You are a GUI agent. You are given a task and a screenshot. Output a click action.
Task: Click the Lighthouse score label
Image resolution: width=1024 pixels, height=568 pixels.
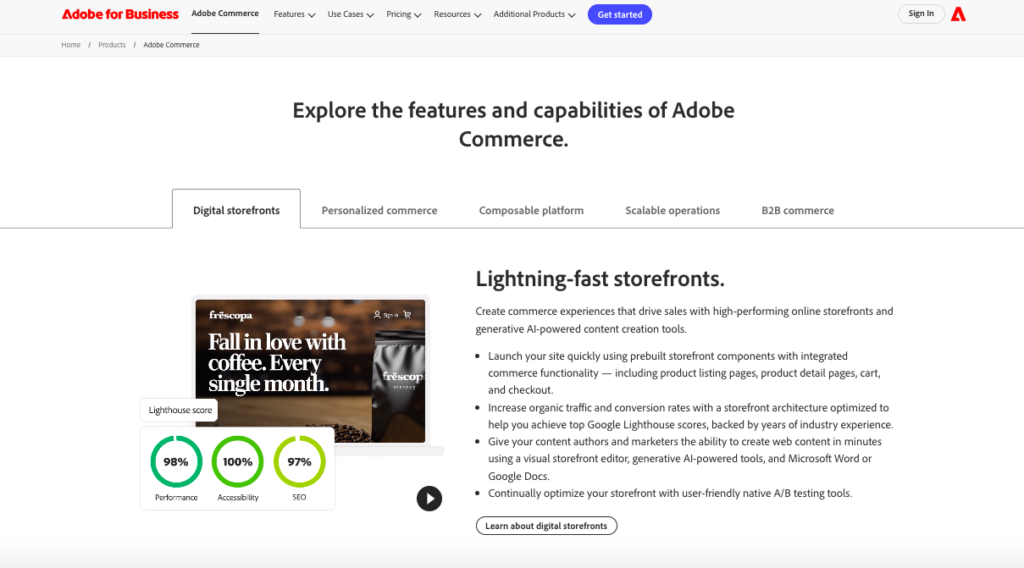pyautogui.click(x=180, y=410)
